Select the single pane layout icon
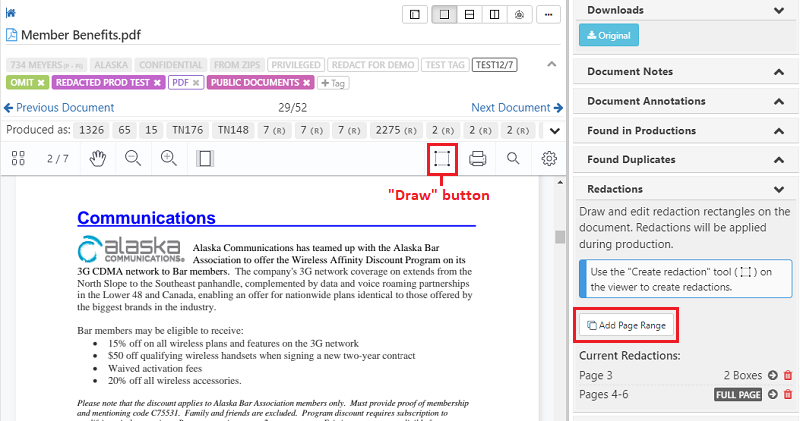The height and width of the screenshot is (421, 800). pos(444,15)
